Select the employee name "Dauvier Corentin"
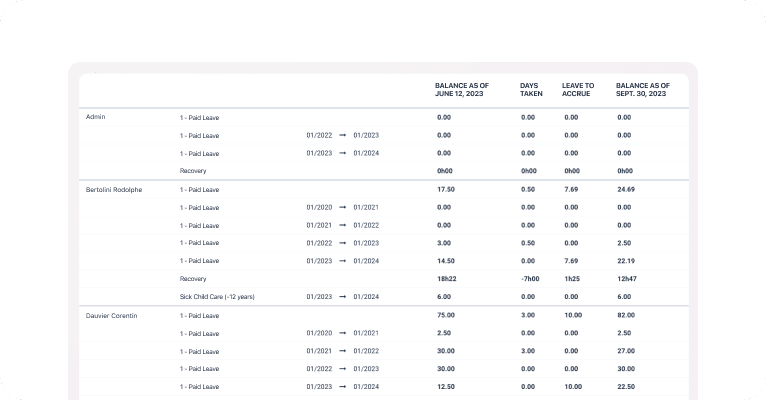 (x=111, y=316)
